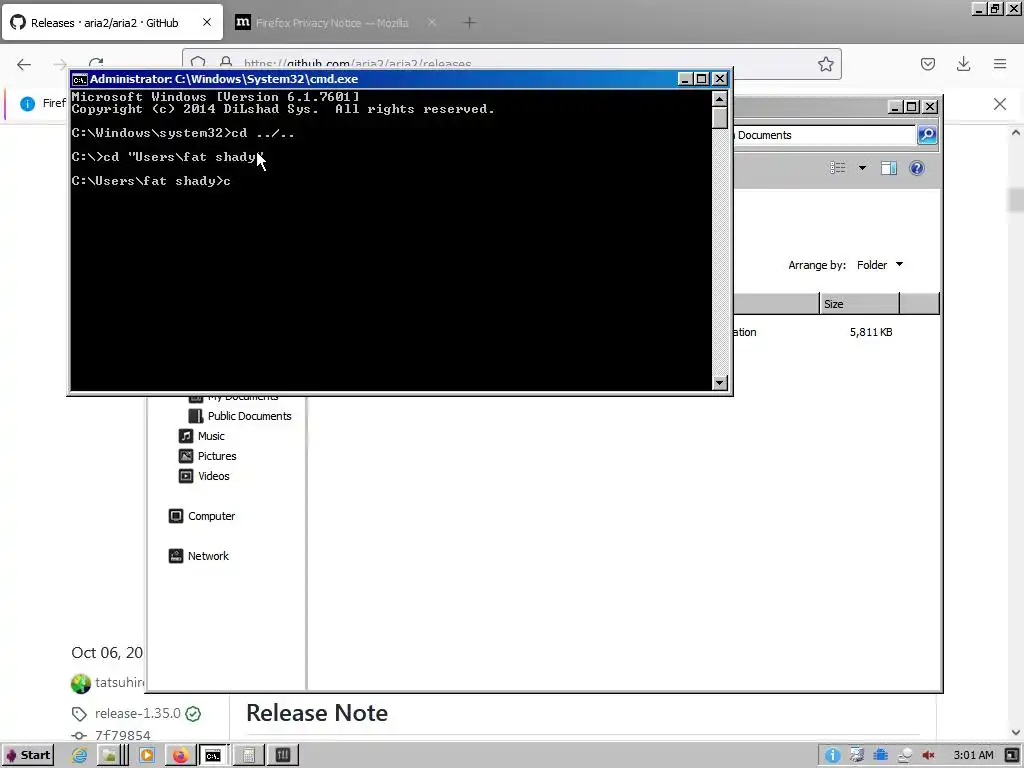
Task: Click cmd scrollbar down arrow
Action: [x=720, y=383]
